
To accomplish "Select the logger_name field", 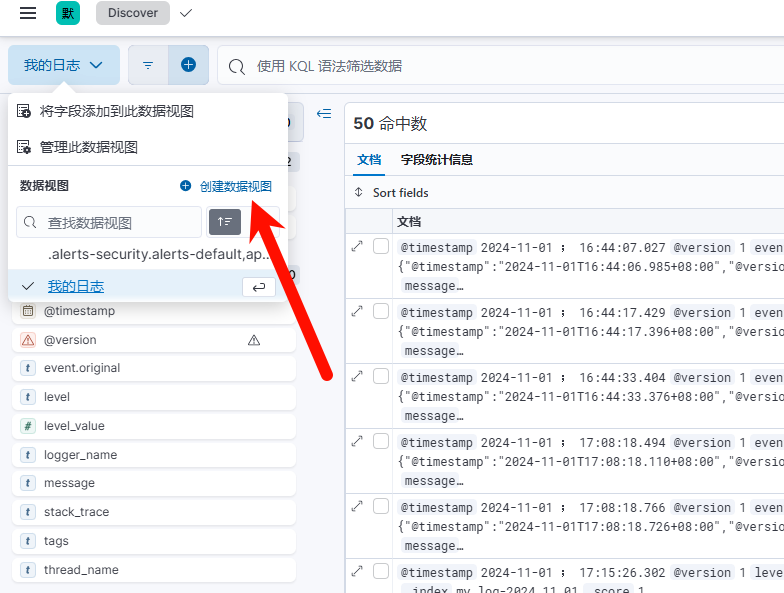I will pyautogui.click(x=154, y=455).
